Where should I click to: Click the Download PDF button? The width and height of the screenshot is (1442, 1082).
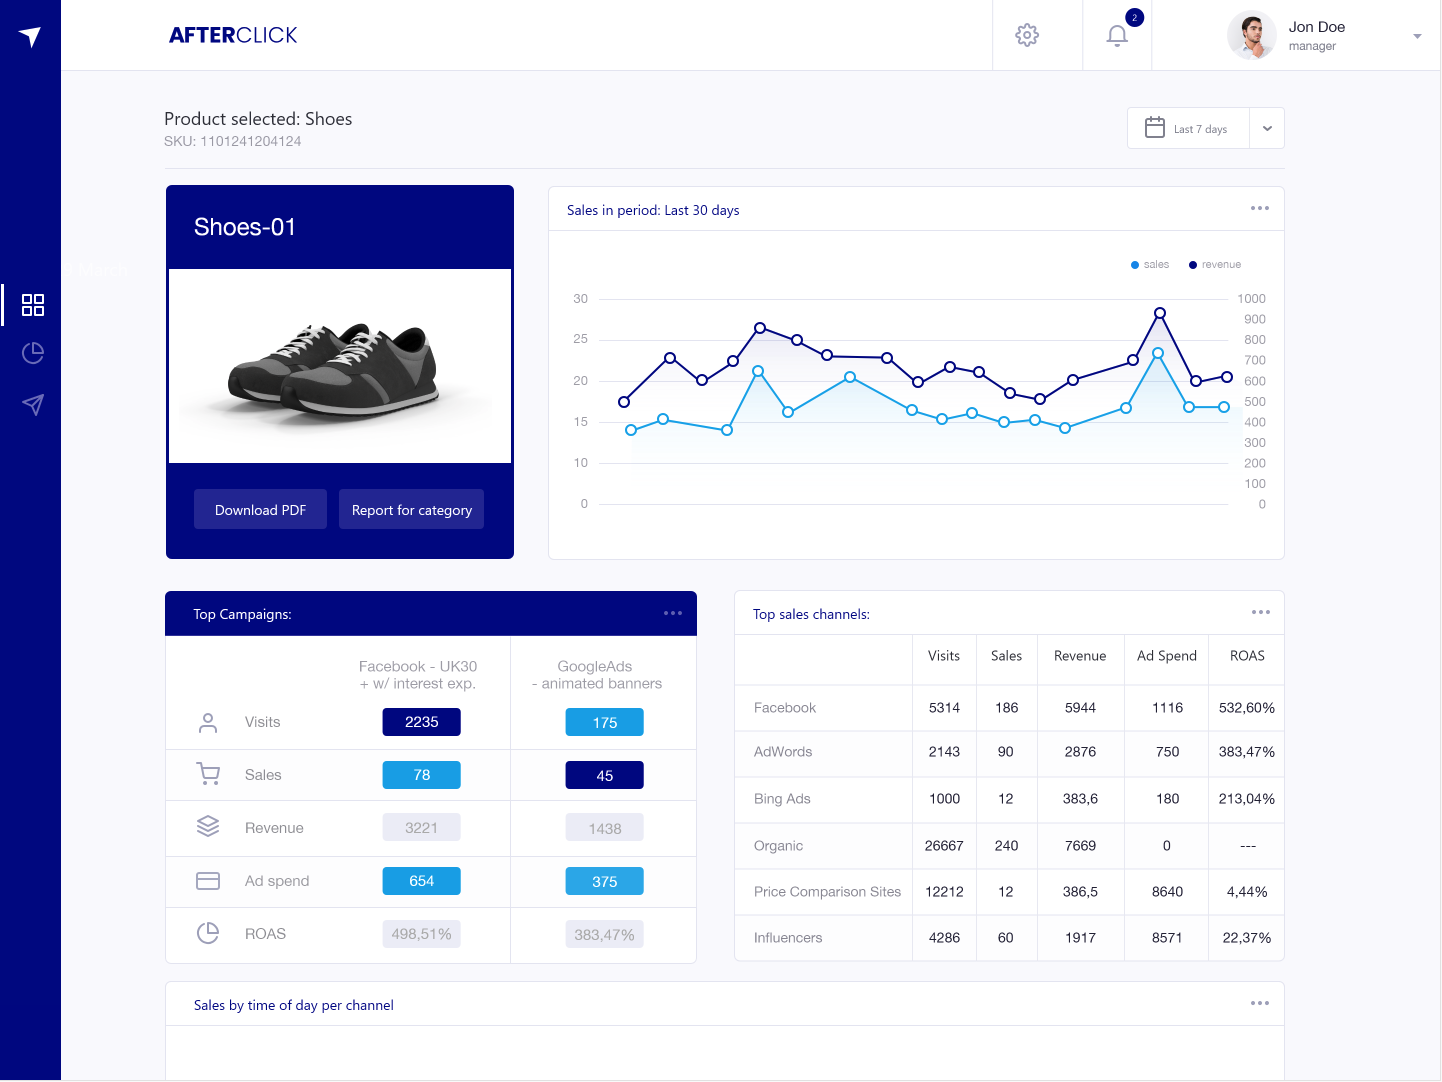coord(260,509)
